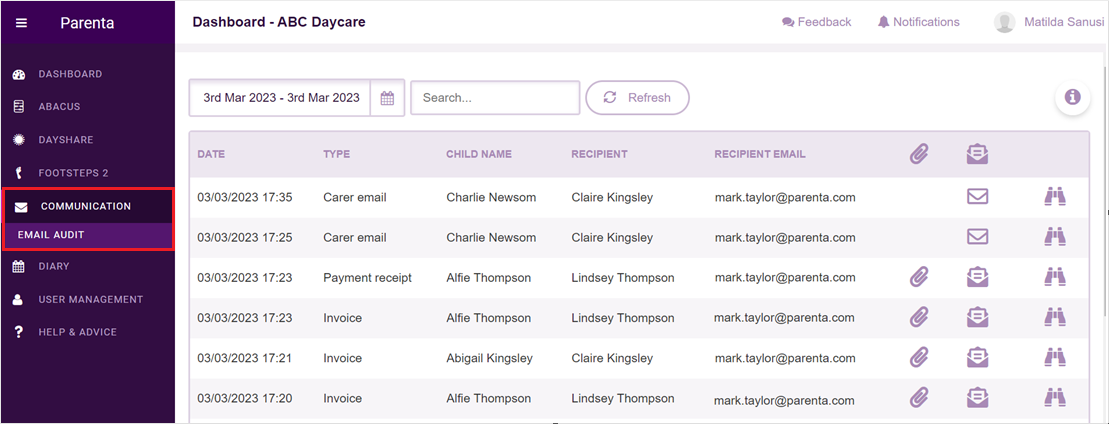
Task: Click the Communication envelope icon
Action: coord(21,207)
